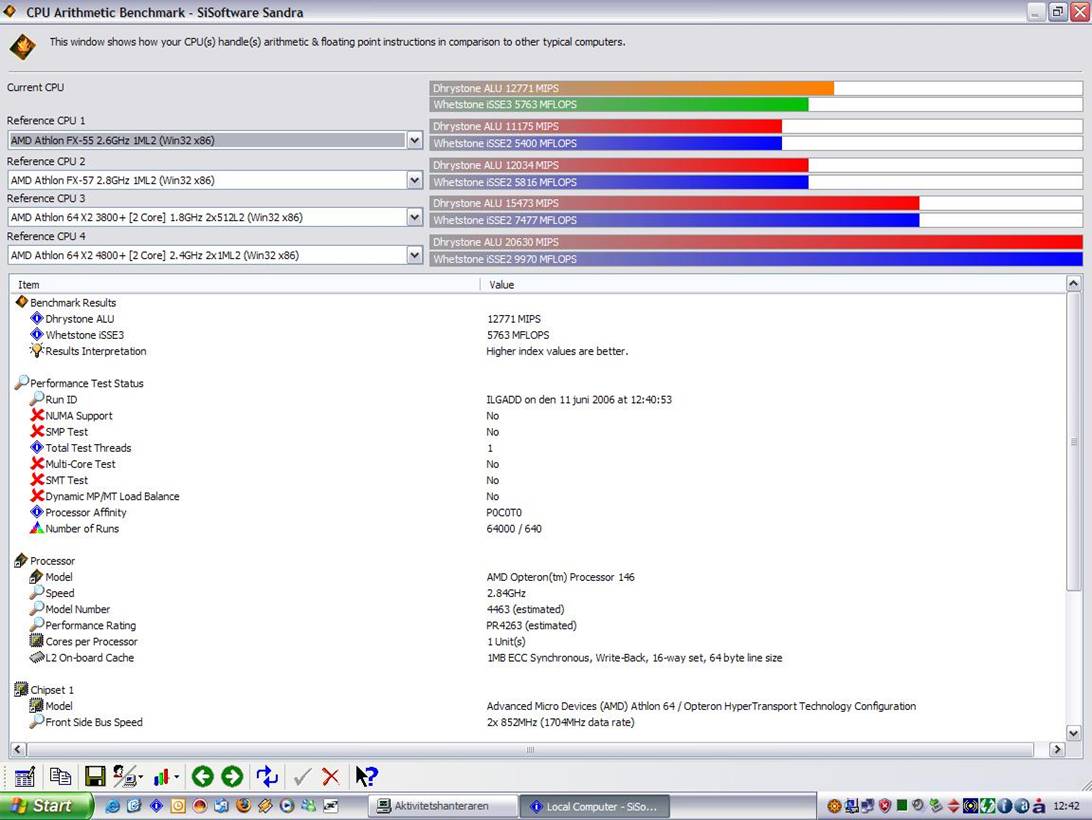The height and width of the screenshot is (820, 1092).
Task: Expand the Reference CPU 4 dropdown list
Action: point(414,255)
